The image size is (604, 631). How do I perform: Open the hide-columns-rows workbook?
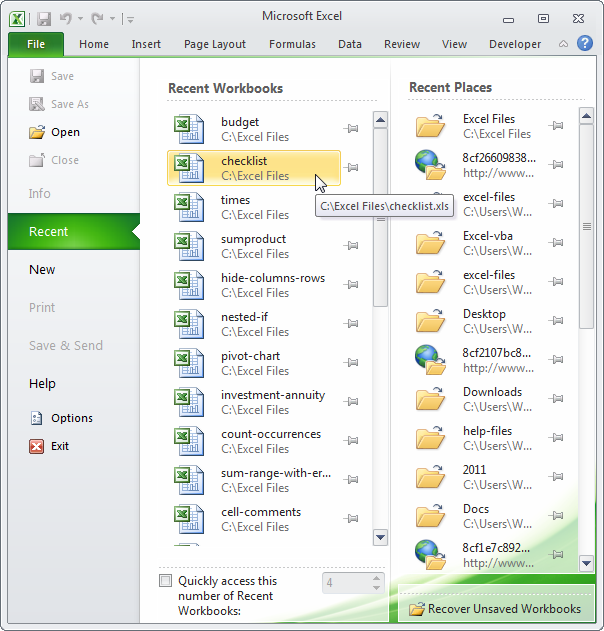pos(254,285)
